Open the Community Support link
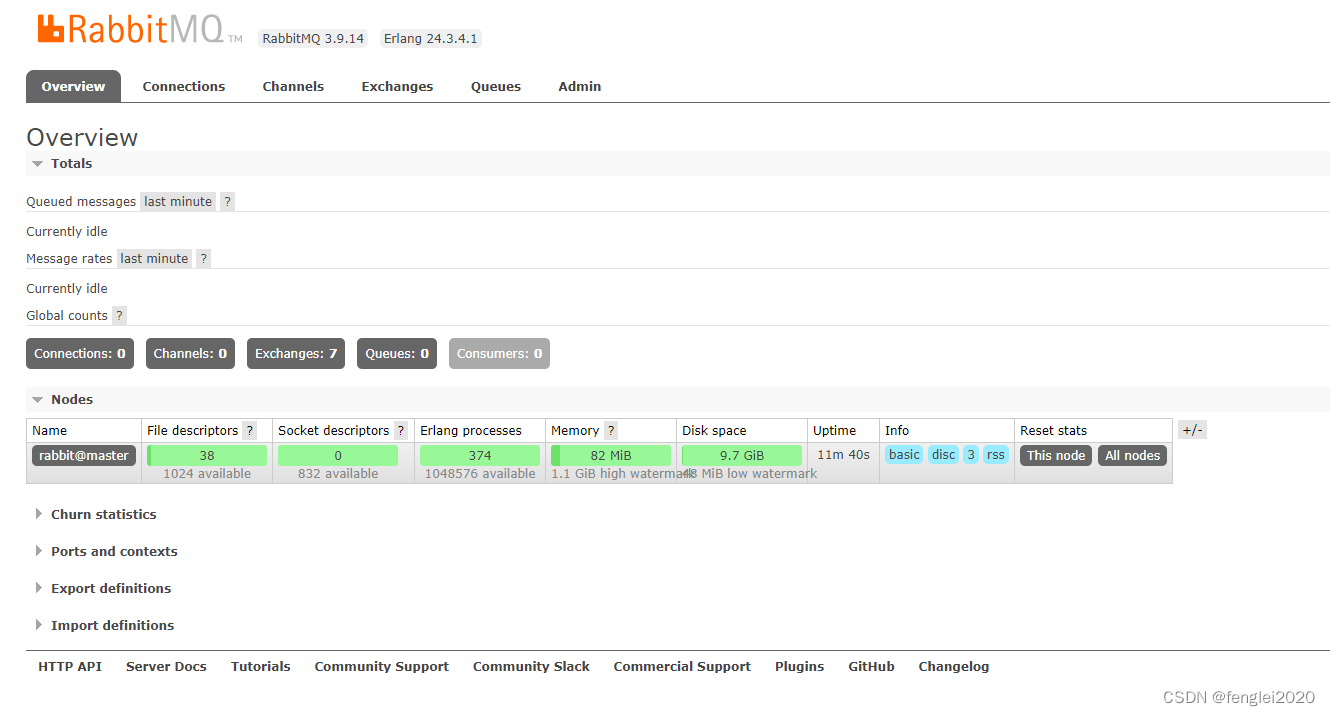Image resolution: width=1330 pixels, height=716 pixels. pos(382,667)
